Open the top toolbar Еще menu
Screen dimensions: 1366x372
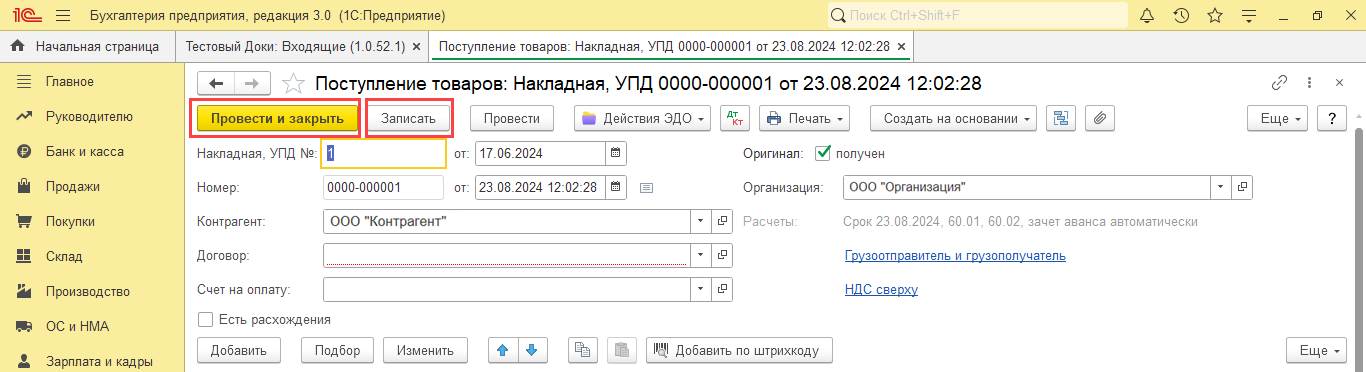[x=1277, y=118]
